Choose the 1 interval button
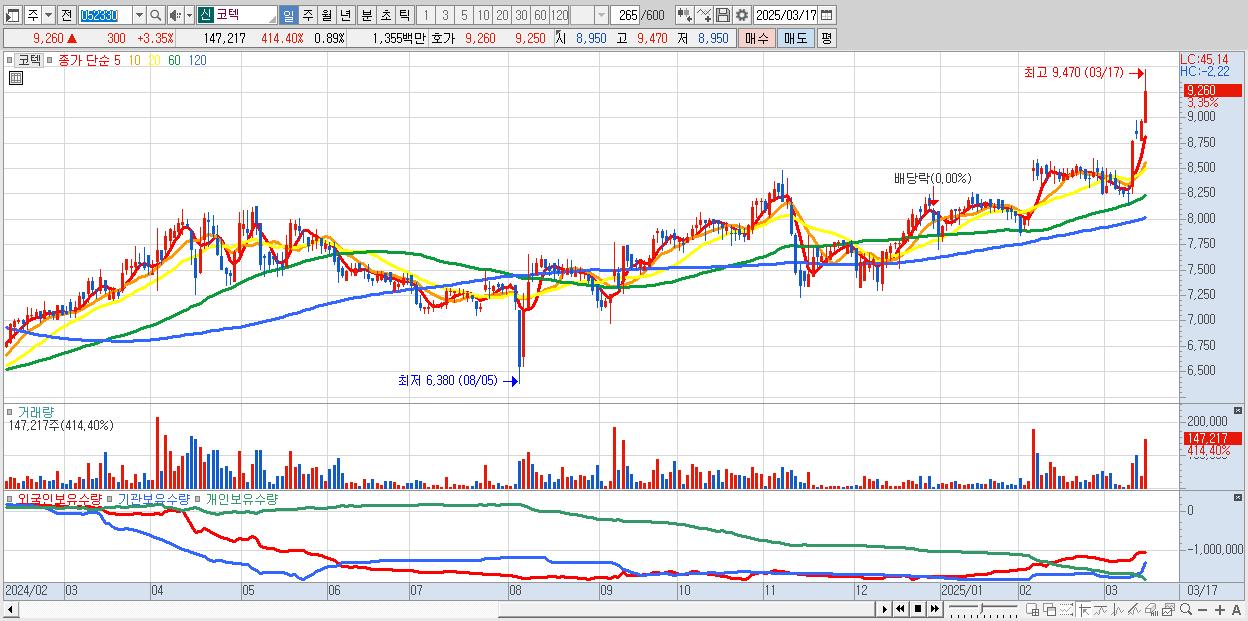The height and width of the screenshot is (621, 1248). 425,15
